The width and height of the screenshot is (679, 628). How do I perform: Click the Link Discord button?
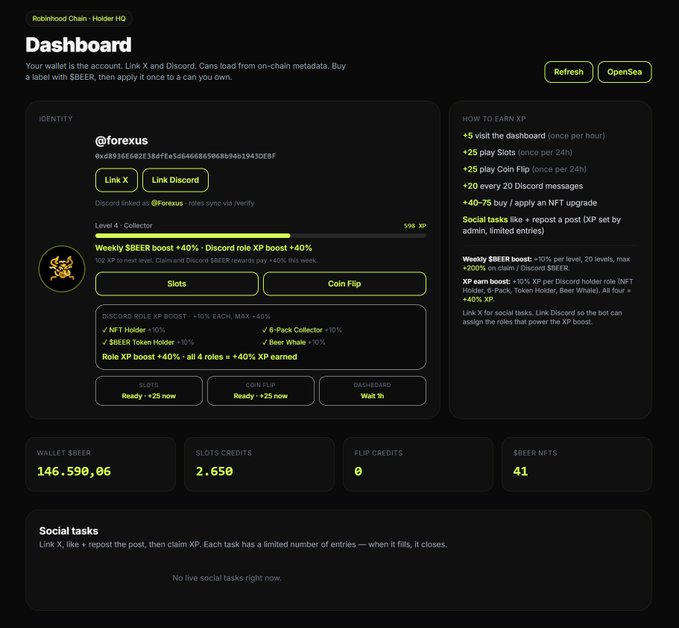175,180
